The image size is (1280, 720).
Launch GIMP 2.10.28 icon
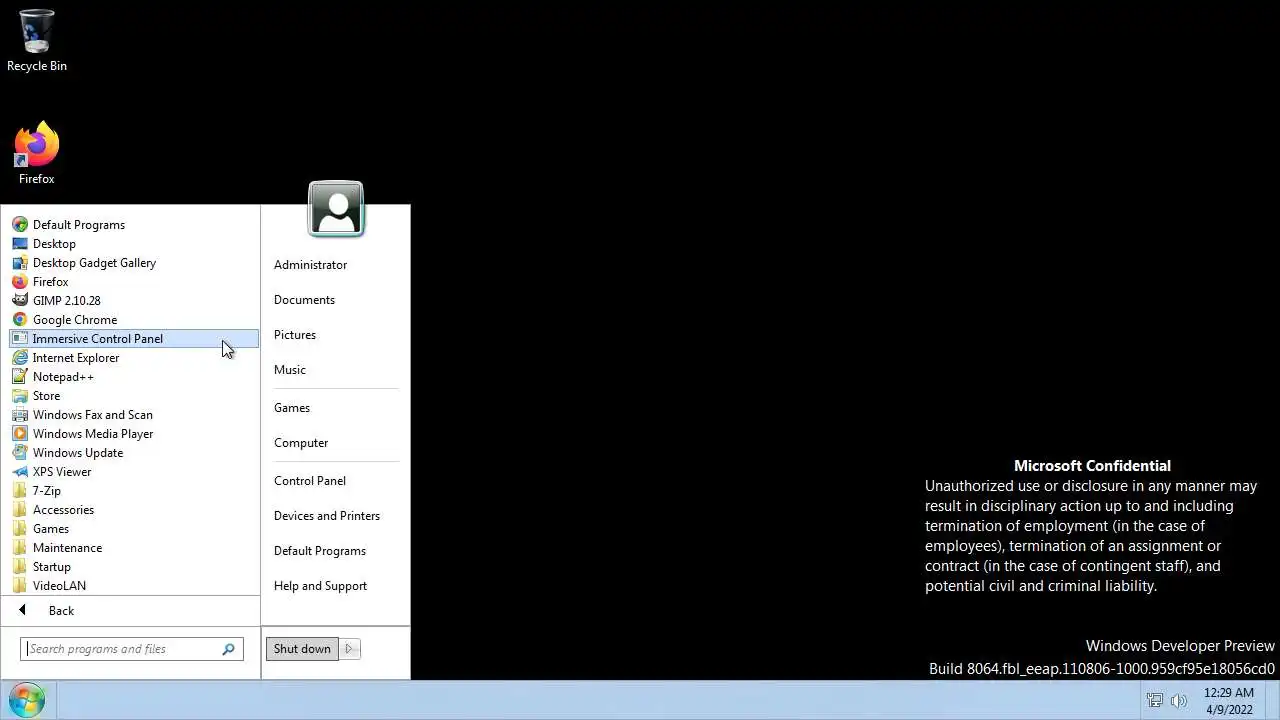(20, 301)
